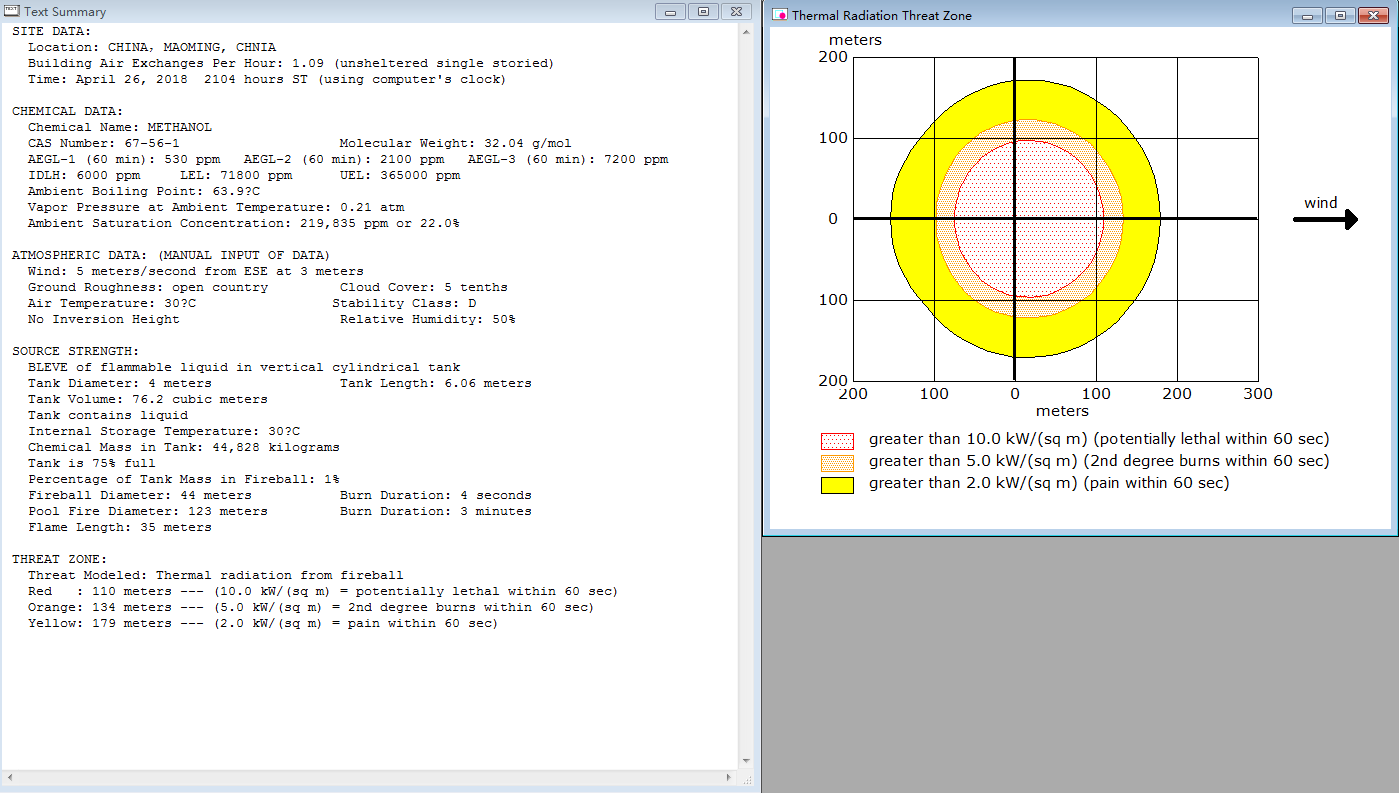
Task: Click the 'Wind: 5 meters/second from ESE' line
Action: point(196,271)
